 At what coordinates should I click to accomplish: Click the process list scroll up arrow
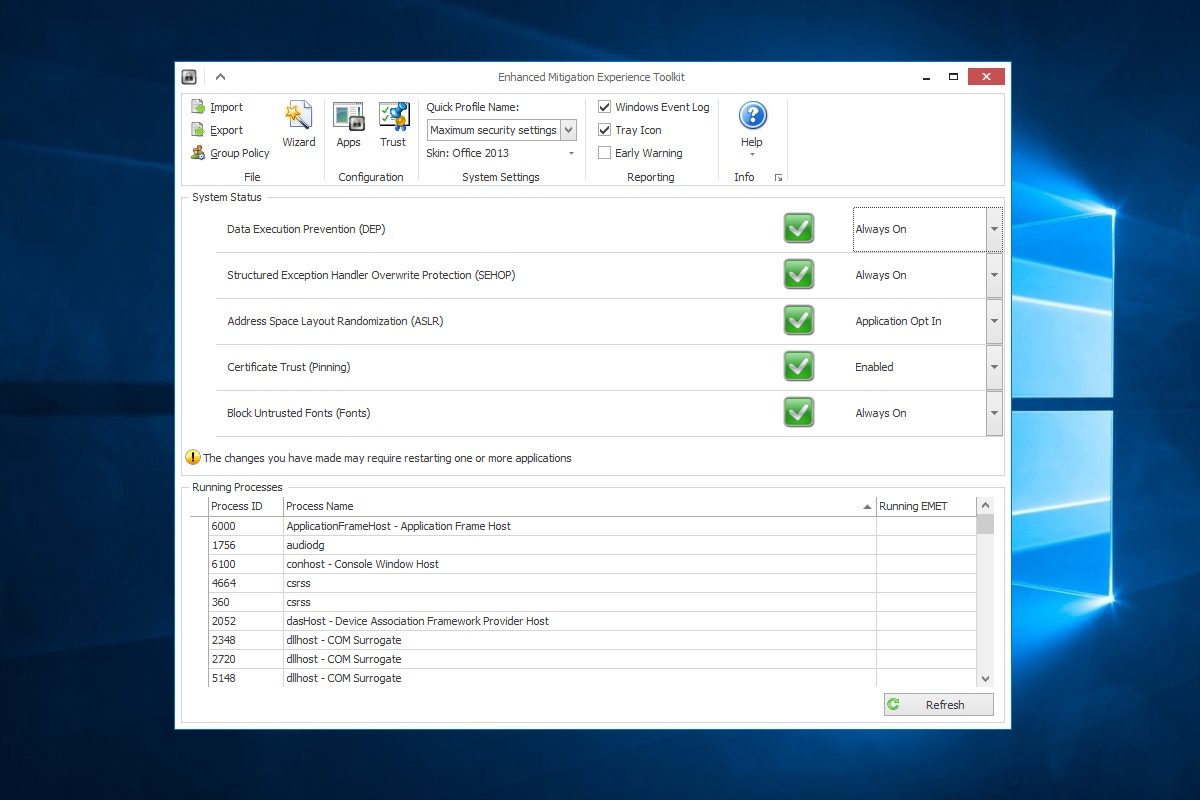(985, 506)
